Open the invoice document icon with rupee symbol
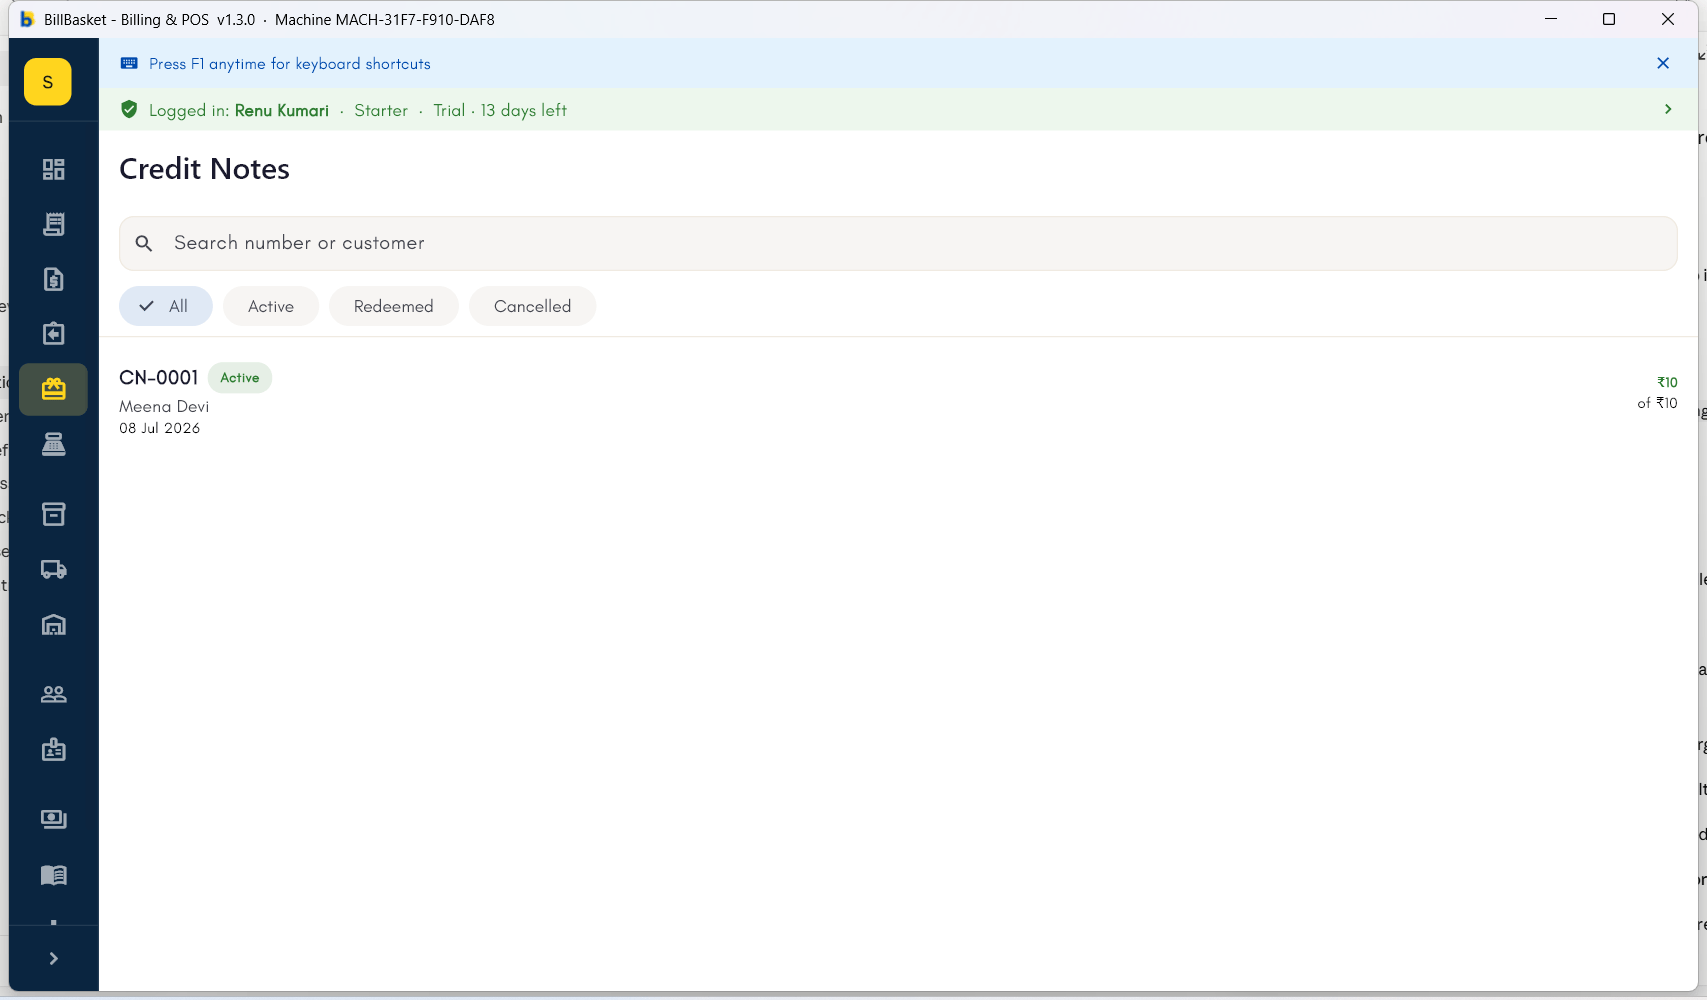1707x1000 pixels. click(x=54, y=279)
